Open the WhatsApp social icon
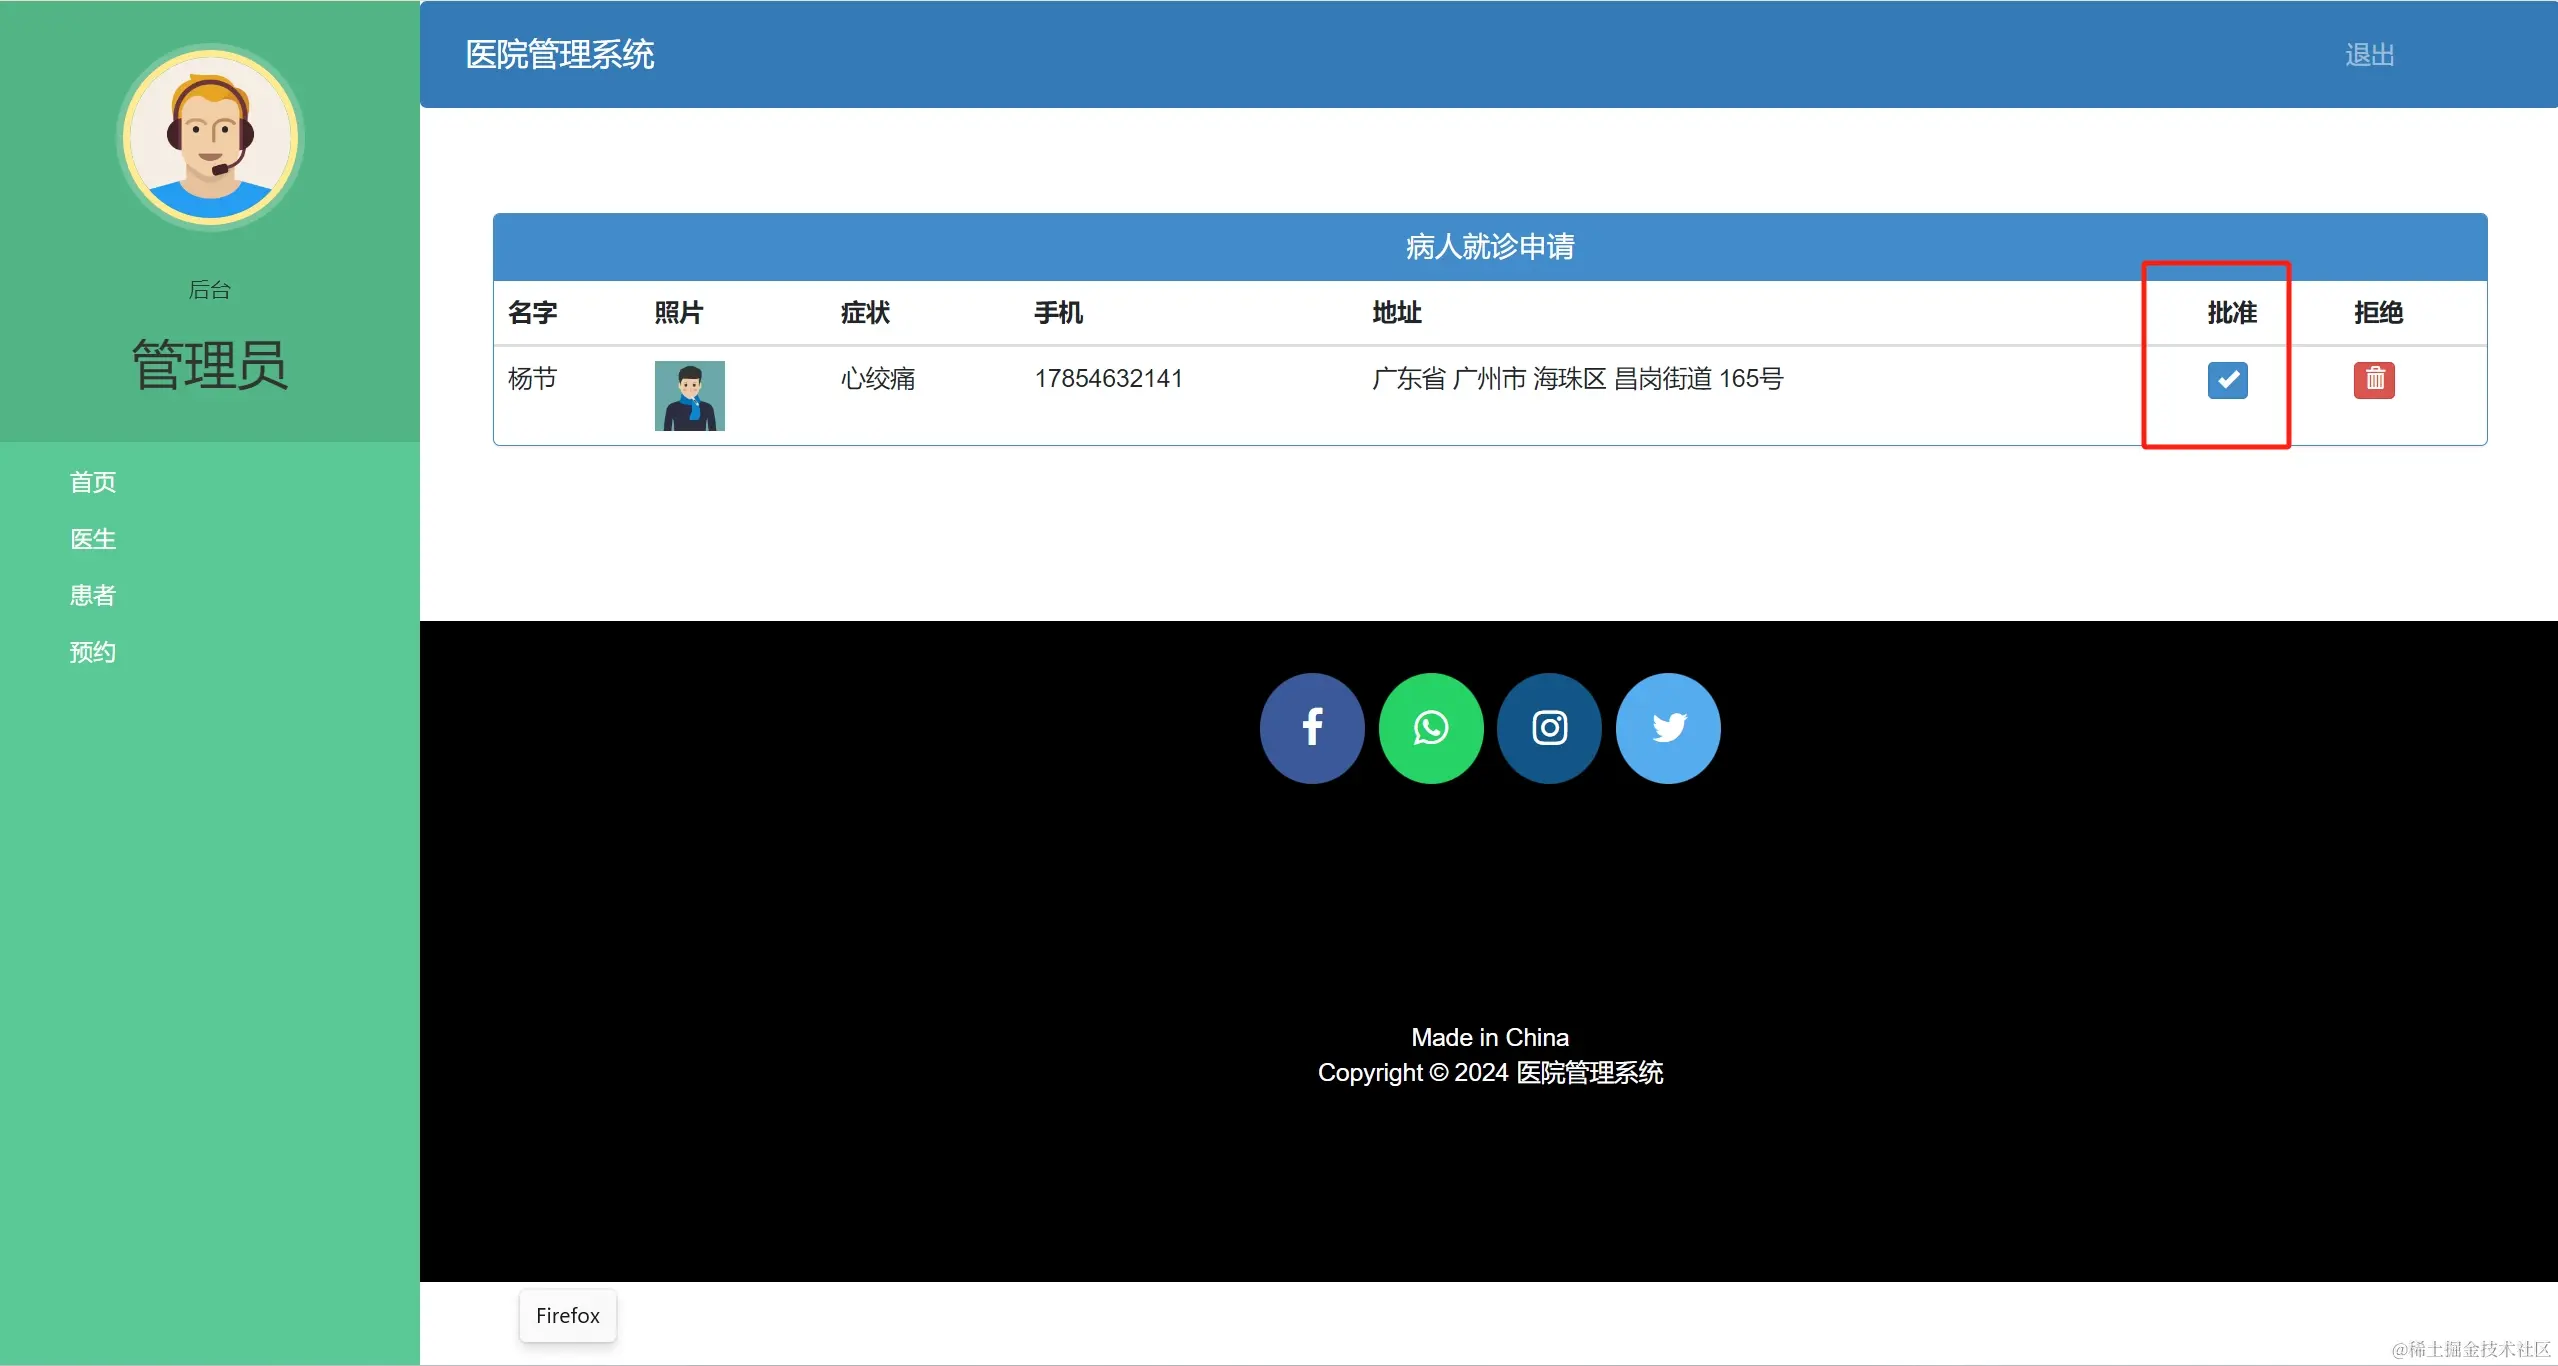 click(x=1431, y=728)
